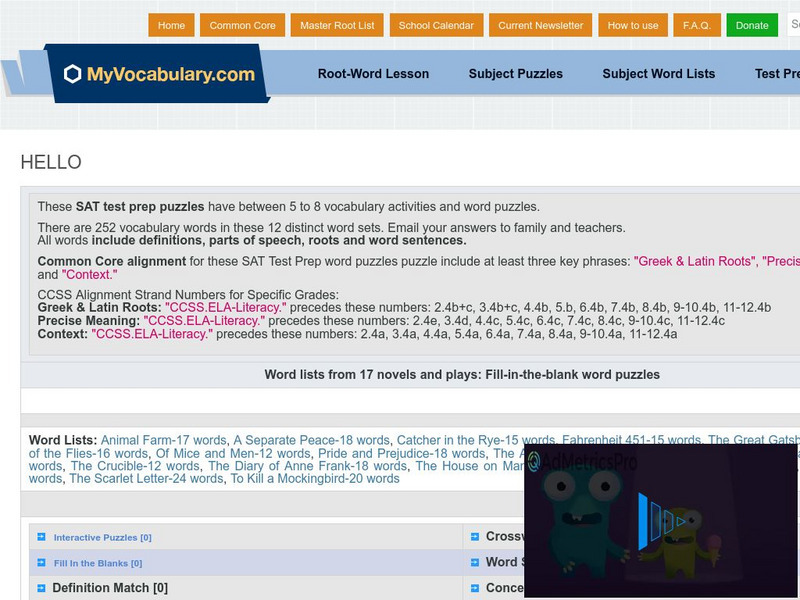Open the Master Root List
800x600 pixels.
tap(337, 26)
